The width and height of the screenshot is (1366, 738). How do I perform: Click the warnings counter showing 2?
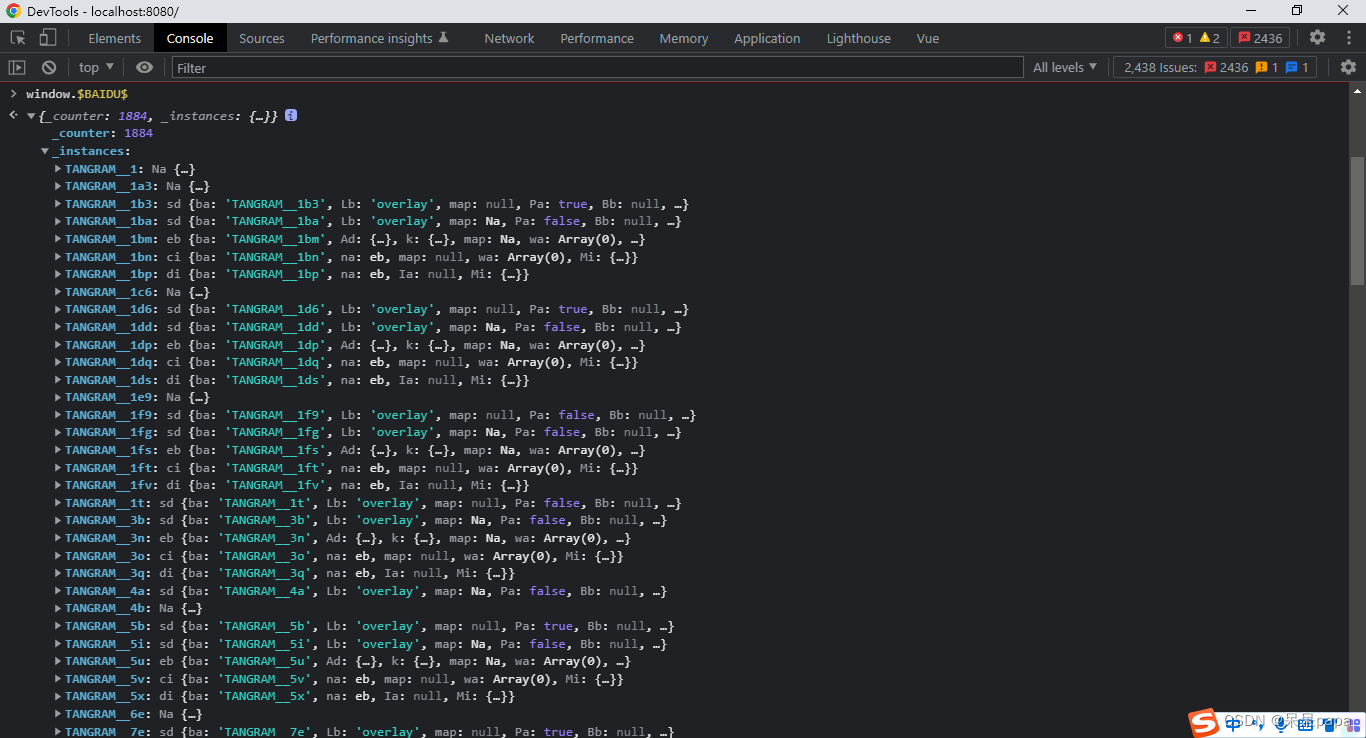coord(1209,38)
